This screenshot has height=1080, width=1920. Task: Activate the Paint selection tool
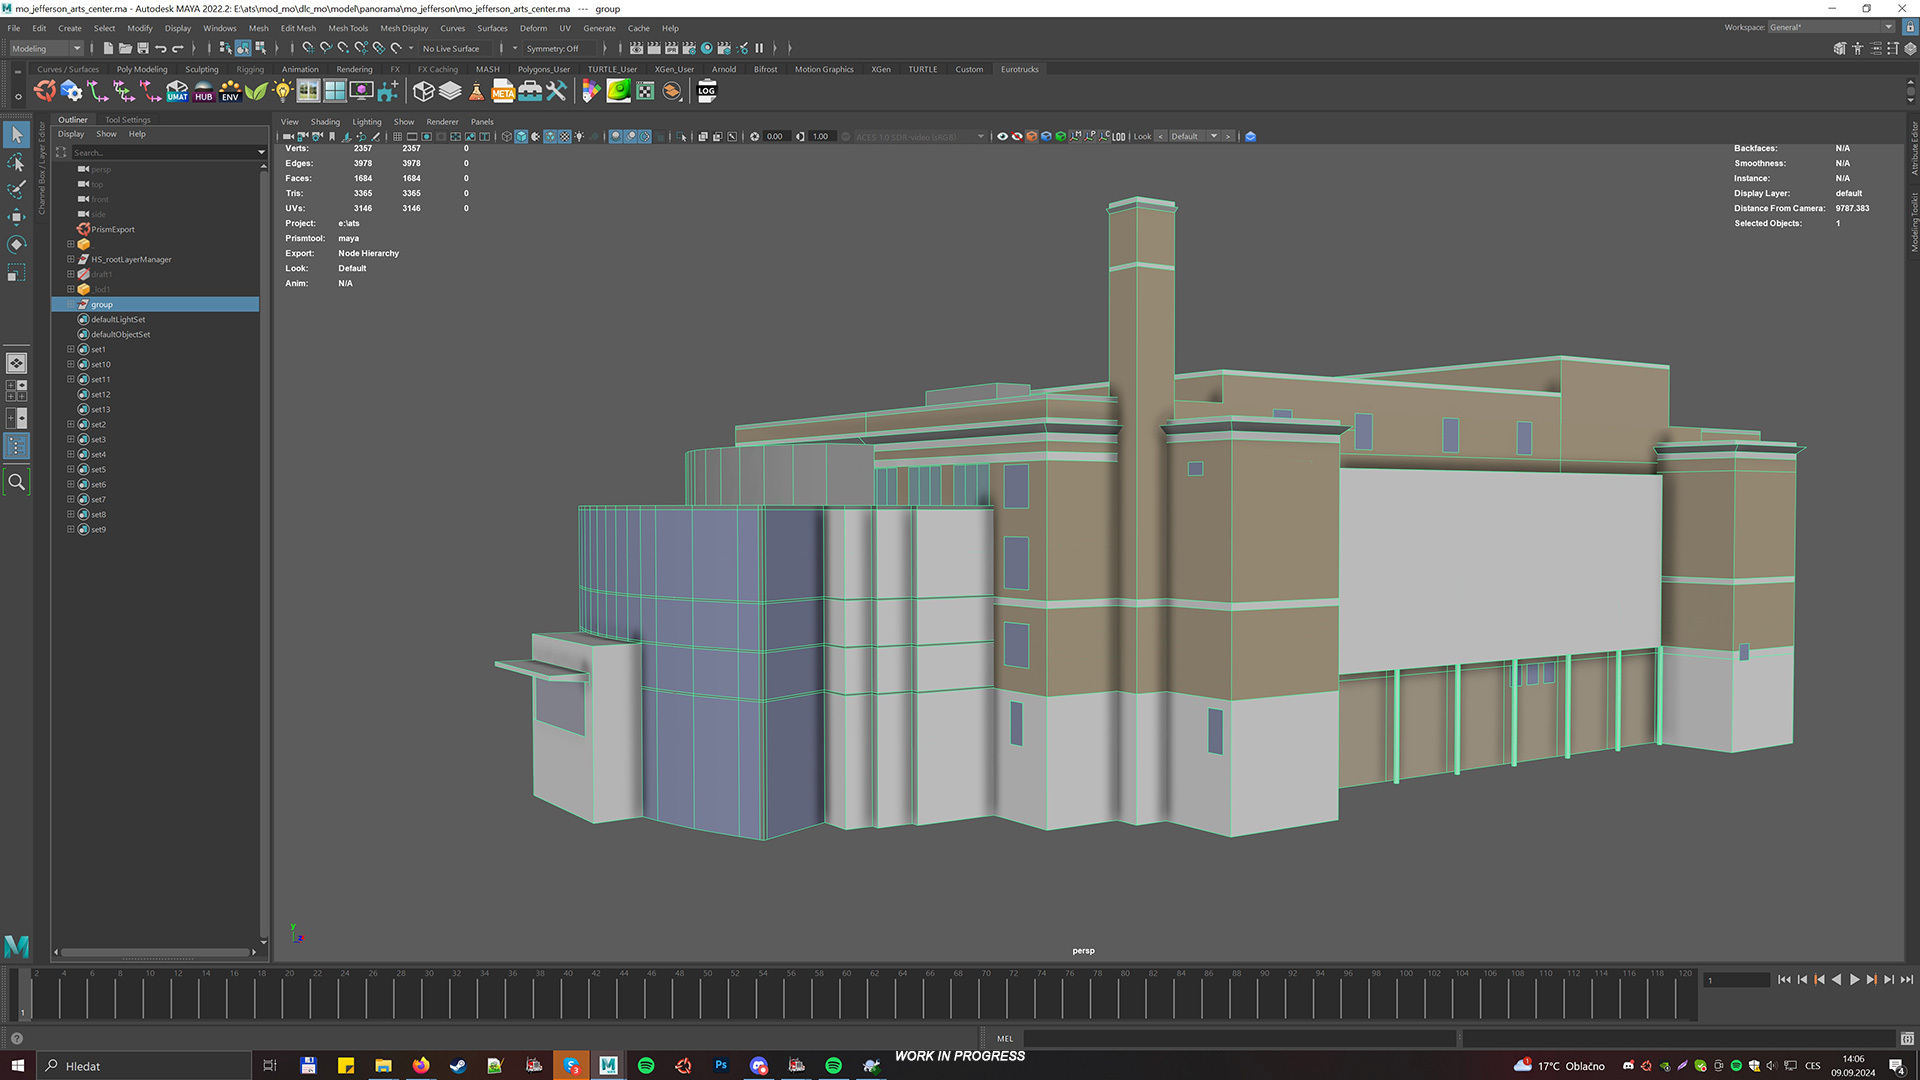coord(16,189)
